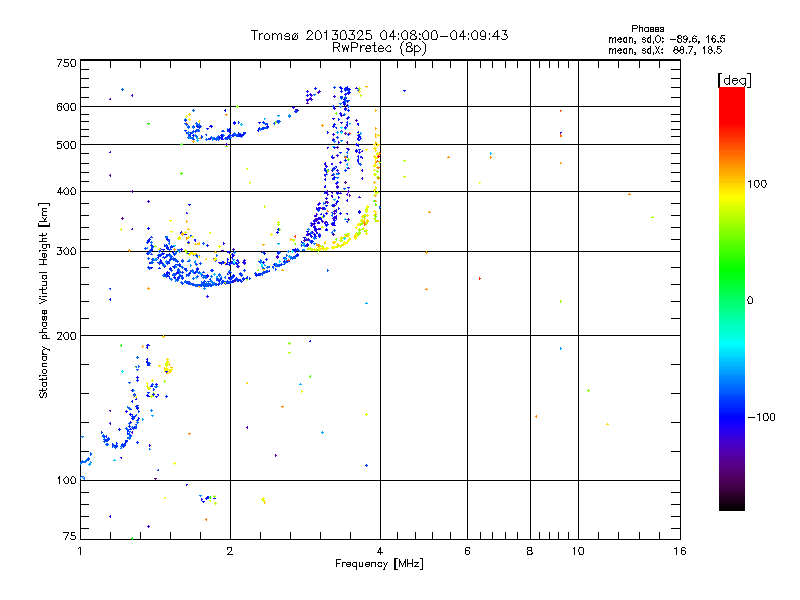Click the yellow echo cluster near 180 km
Screen dimensions: 800x600
(x=167, y=366)
